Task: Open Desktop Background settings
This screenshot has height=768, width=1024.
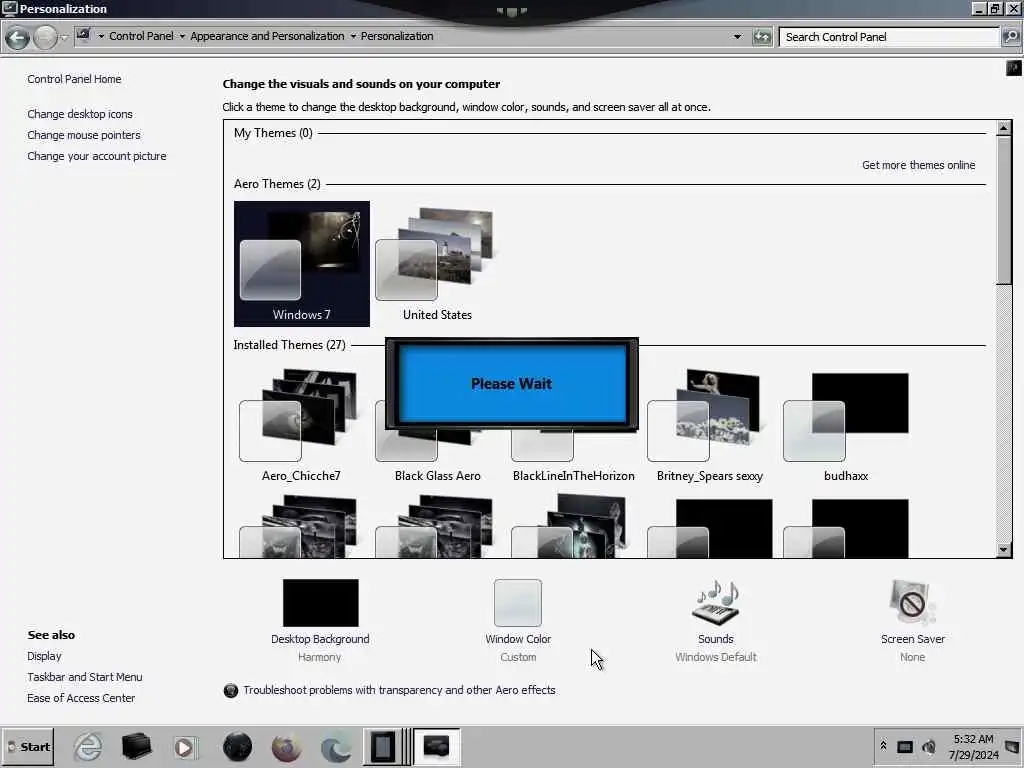Action: click(x=320, y=602)
